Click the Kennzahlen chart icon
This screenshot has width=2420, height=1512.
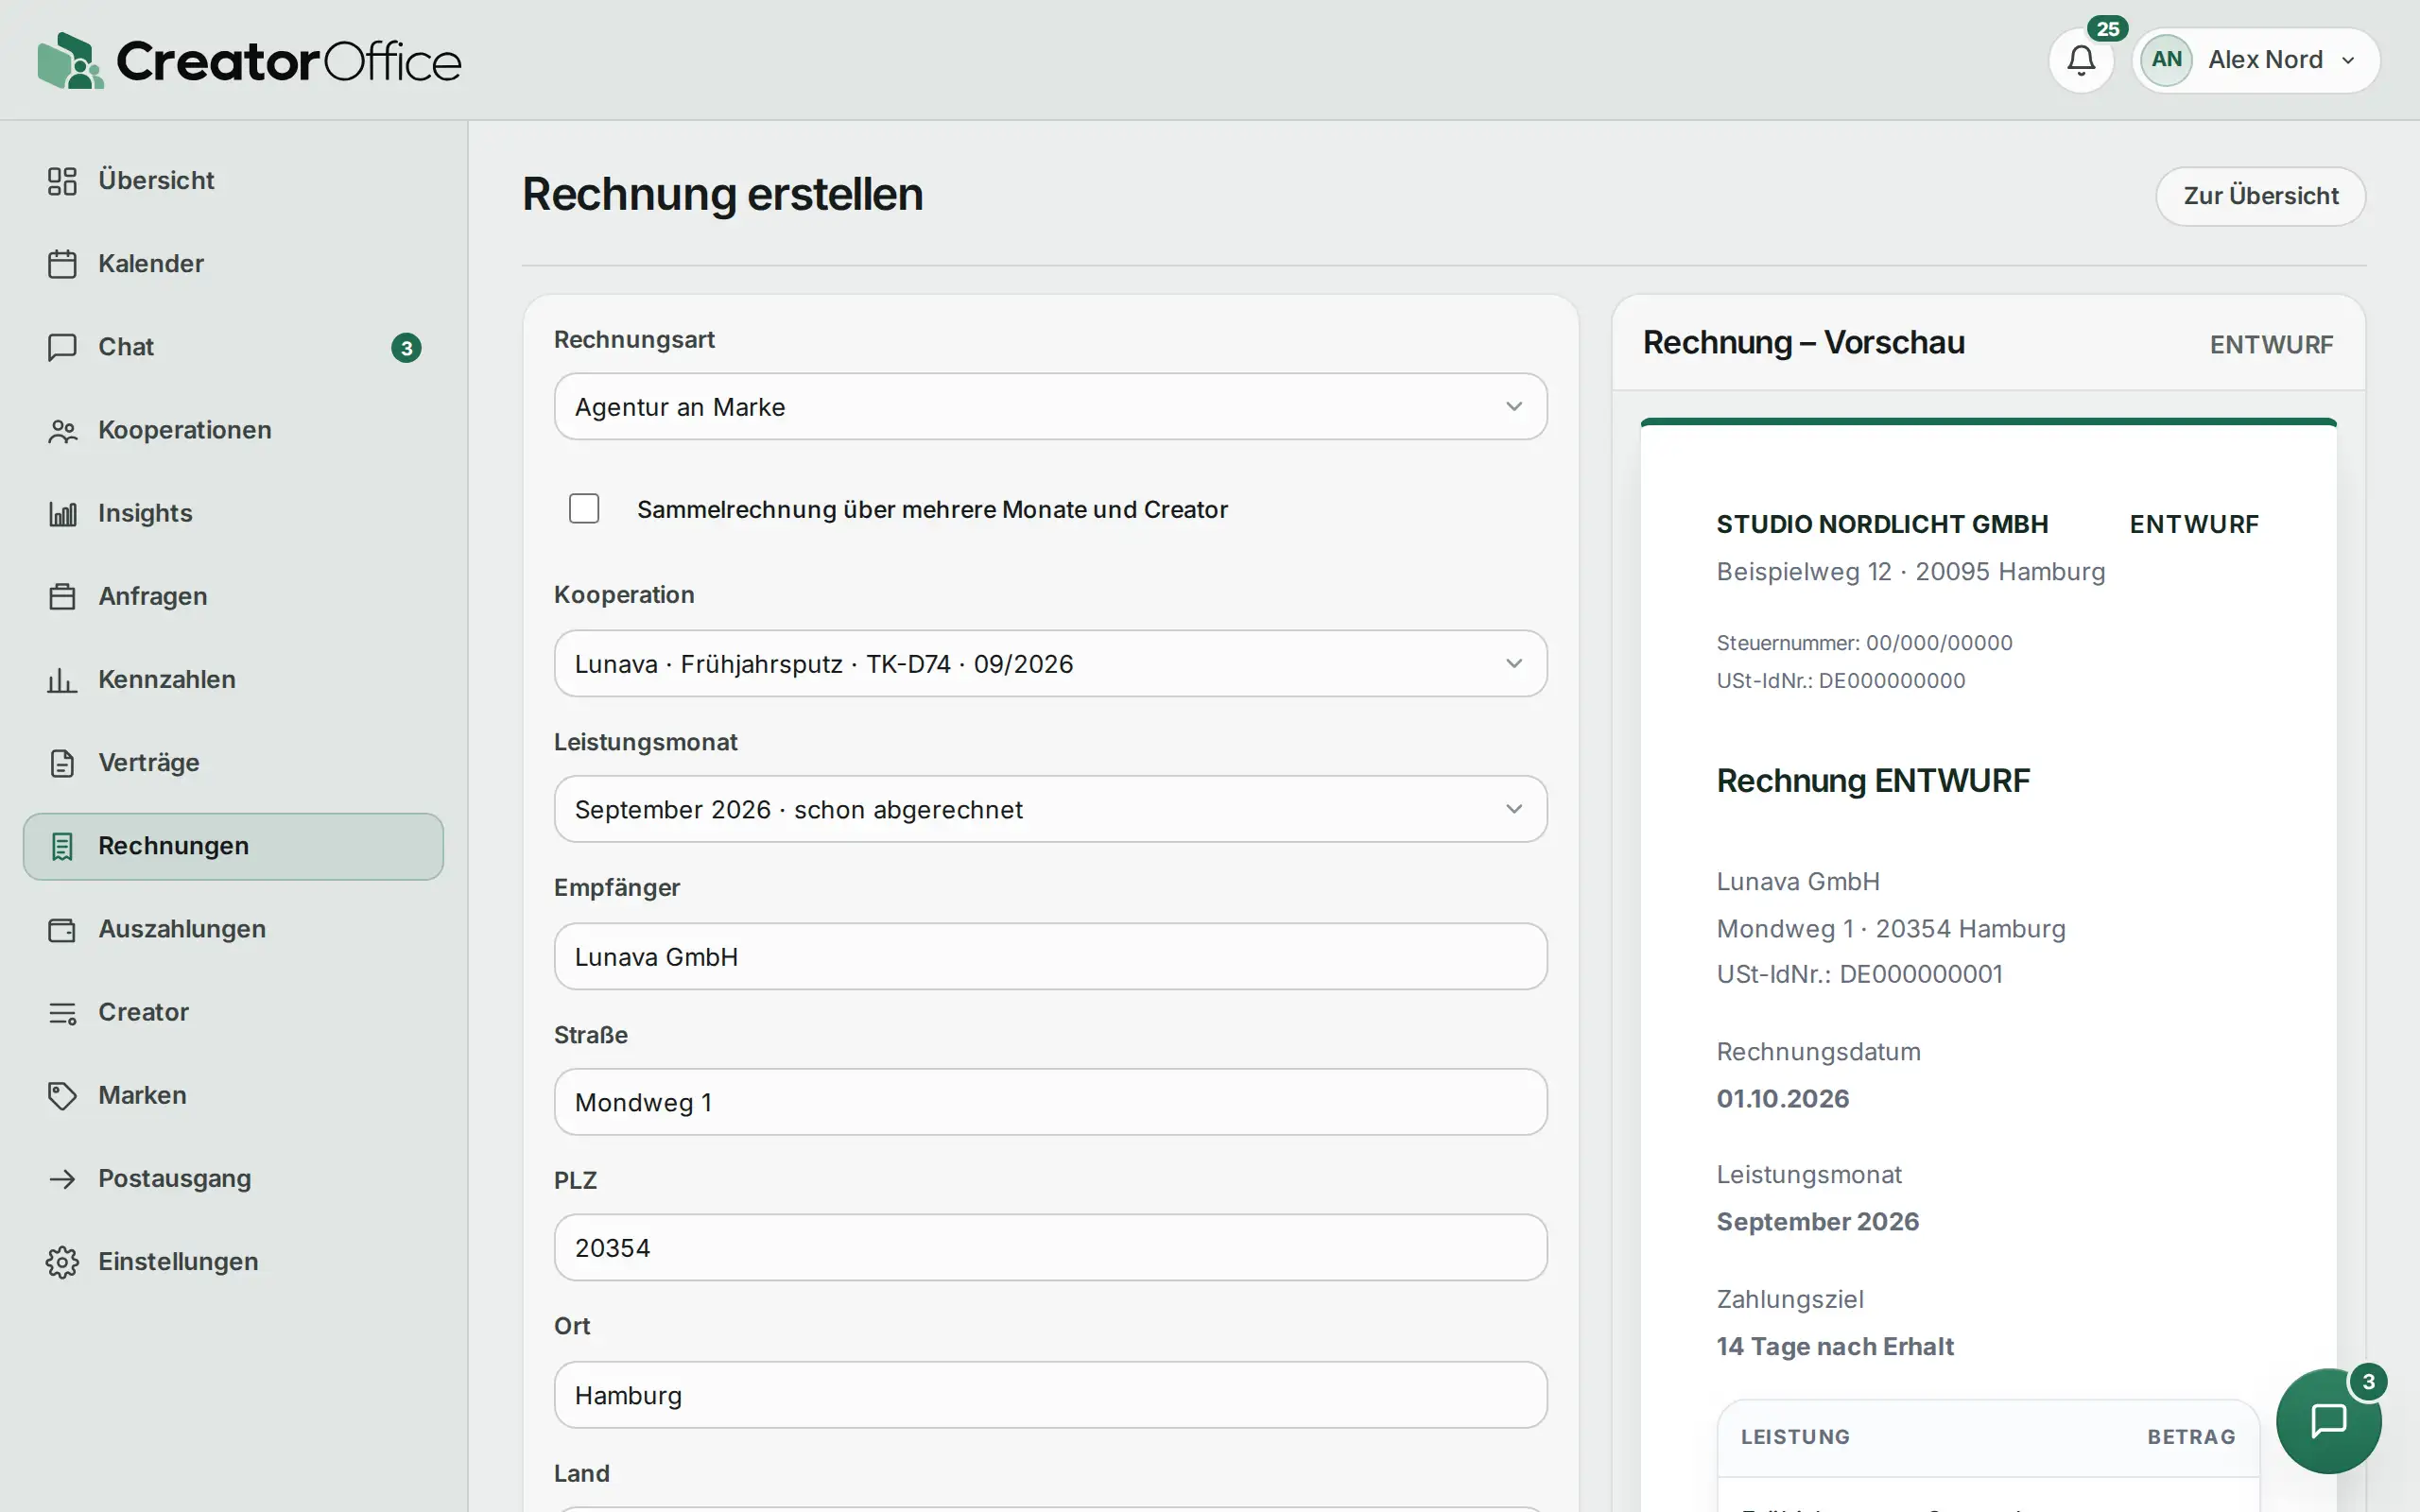[x=62, y=680]
